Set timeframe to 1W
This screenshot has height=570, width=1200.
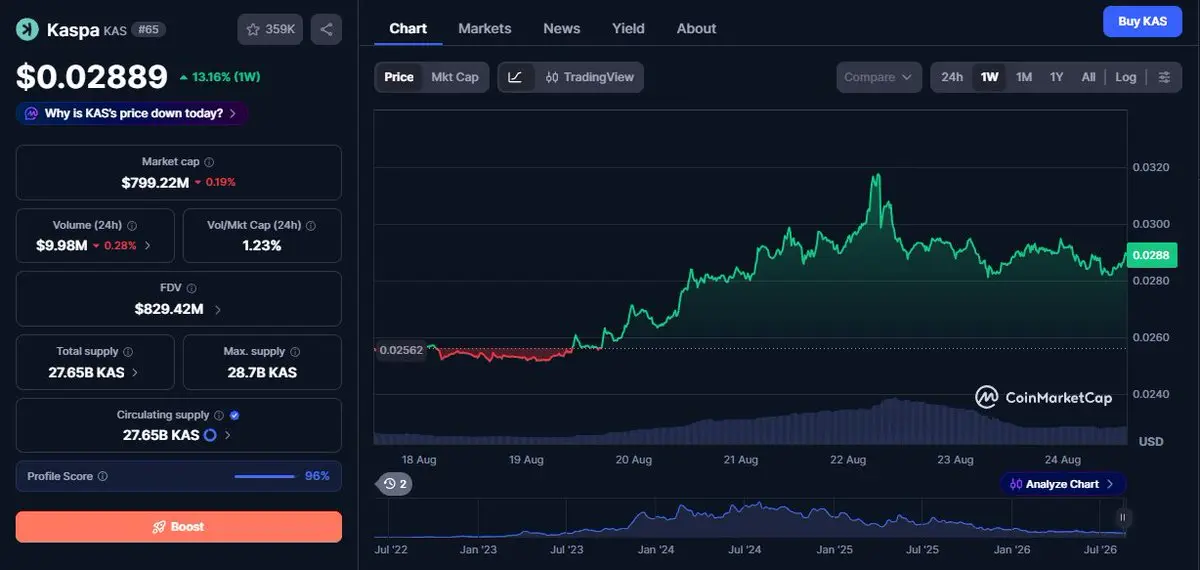tap(989, 77)
